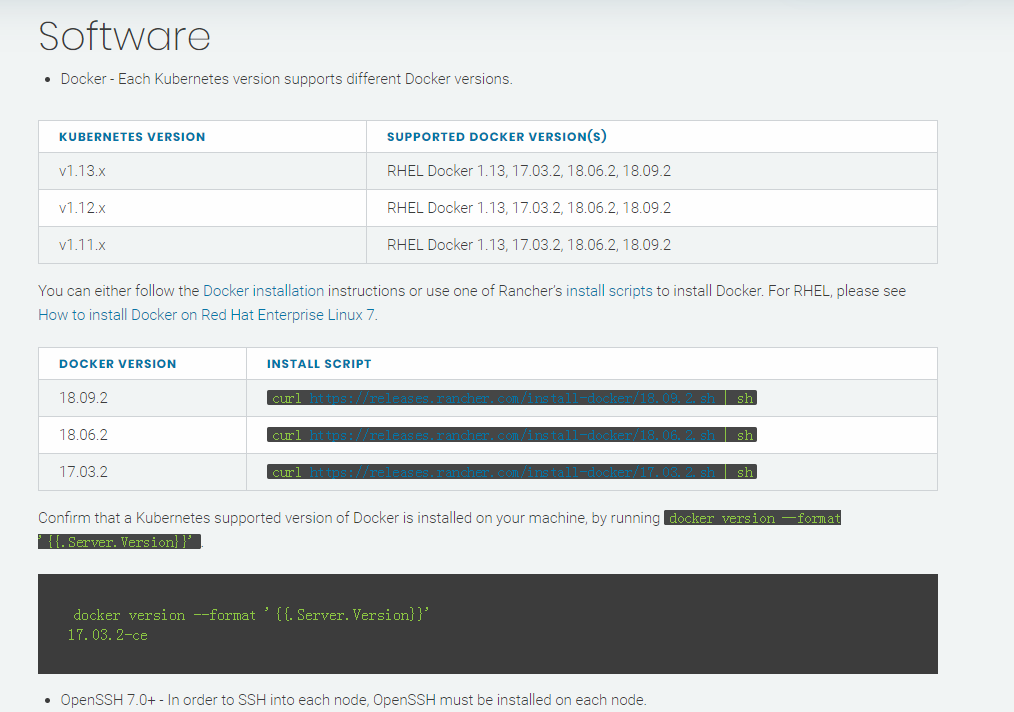Click the docker version command in code block
This screenshot has height=712, width=1014.
251,615
